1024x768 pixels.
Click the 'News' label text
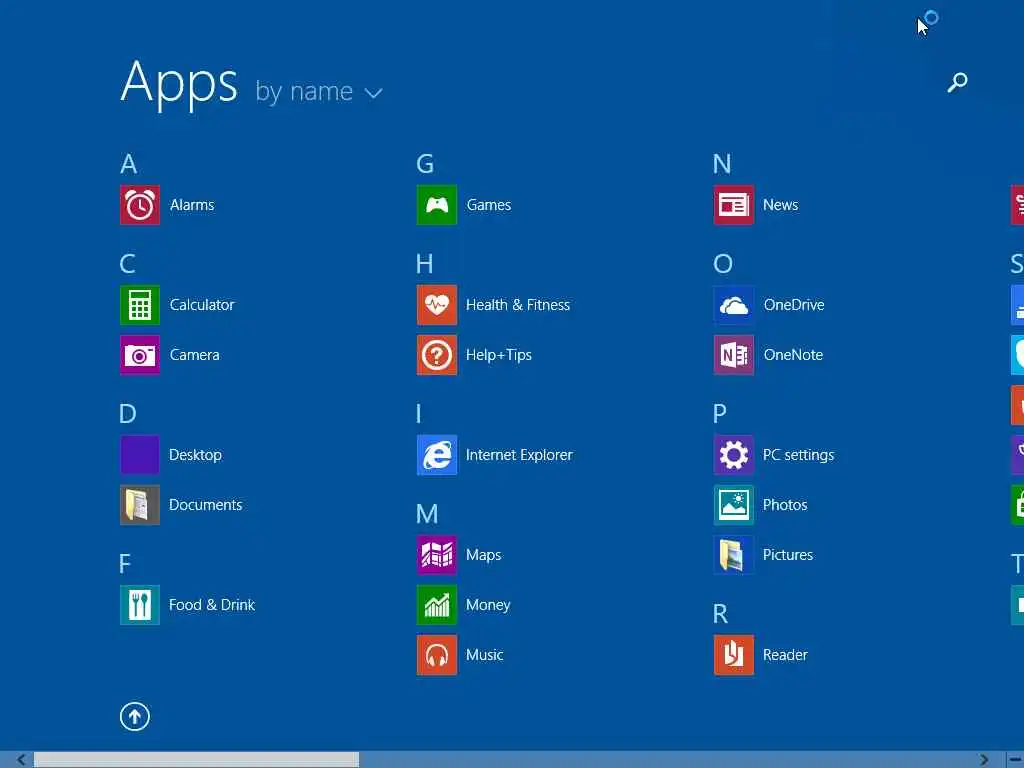tap(780, 205)
